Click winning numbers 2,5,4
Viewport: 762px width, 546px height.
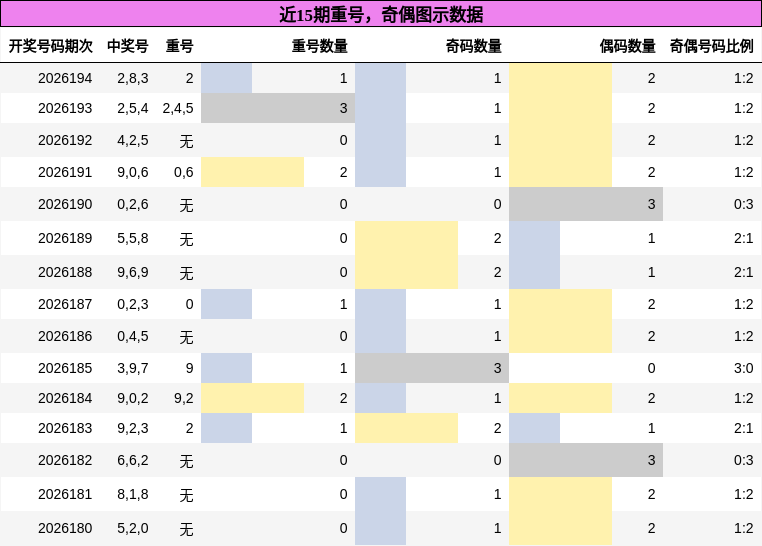pos(133,108)
